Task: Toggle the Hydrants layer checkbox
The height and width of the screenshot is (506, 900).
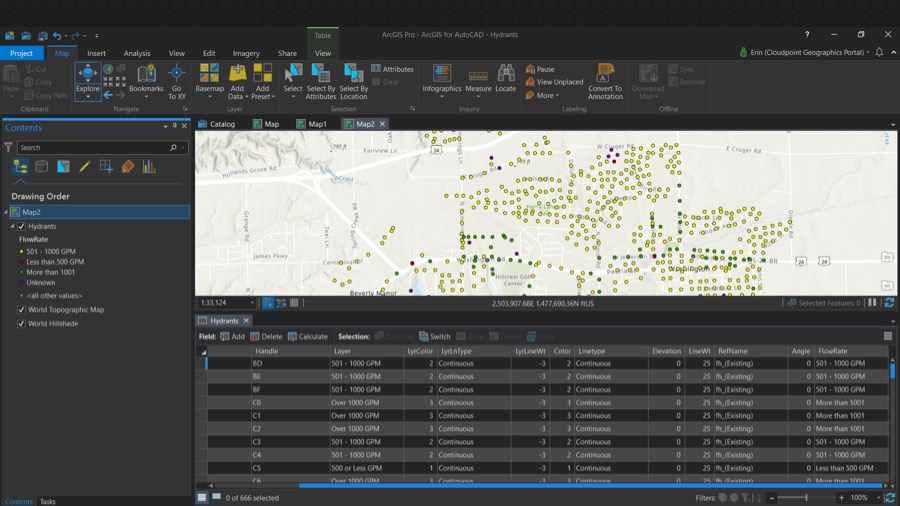Action: coord(22,227)
